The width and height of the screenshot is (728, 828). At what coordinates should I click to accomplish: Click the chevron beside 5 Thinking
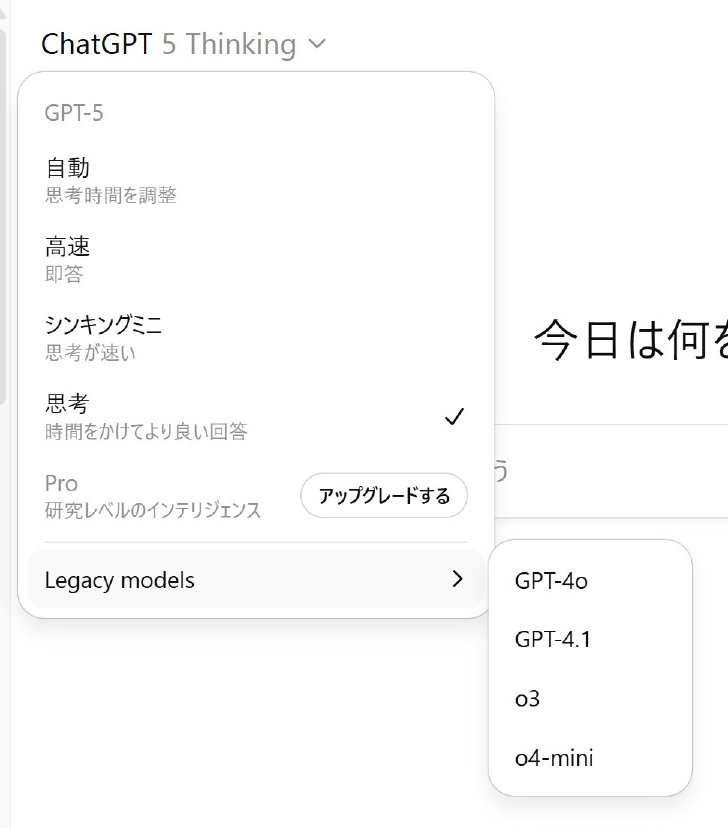[317, 44]
